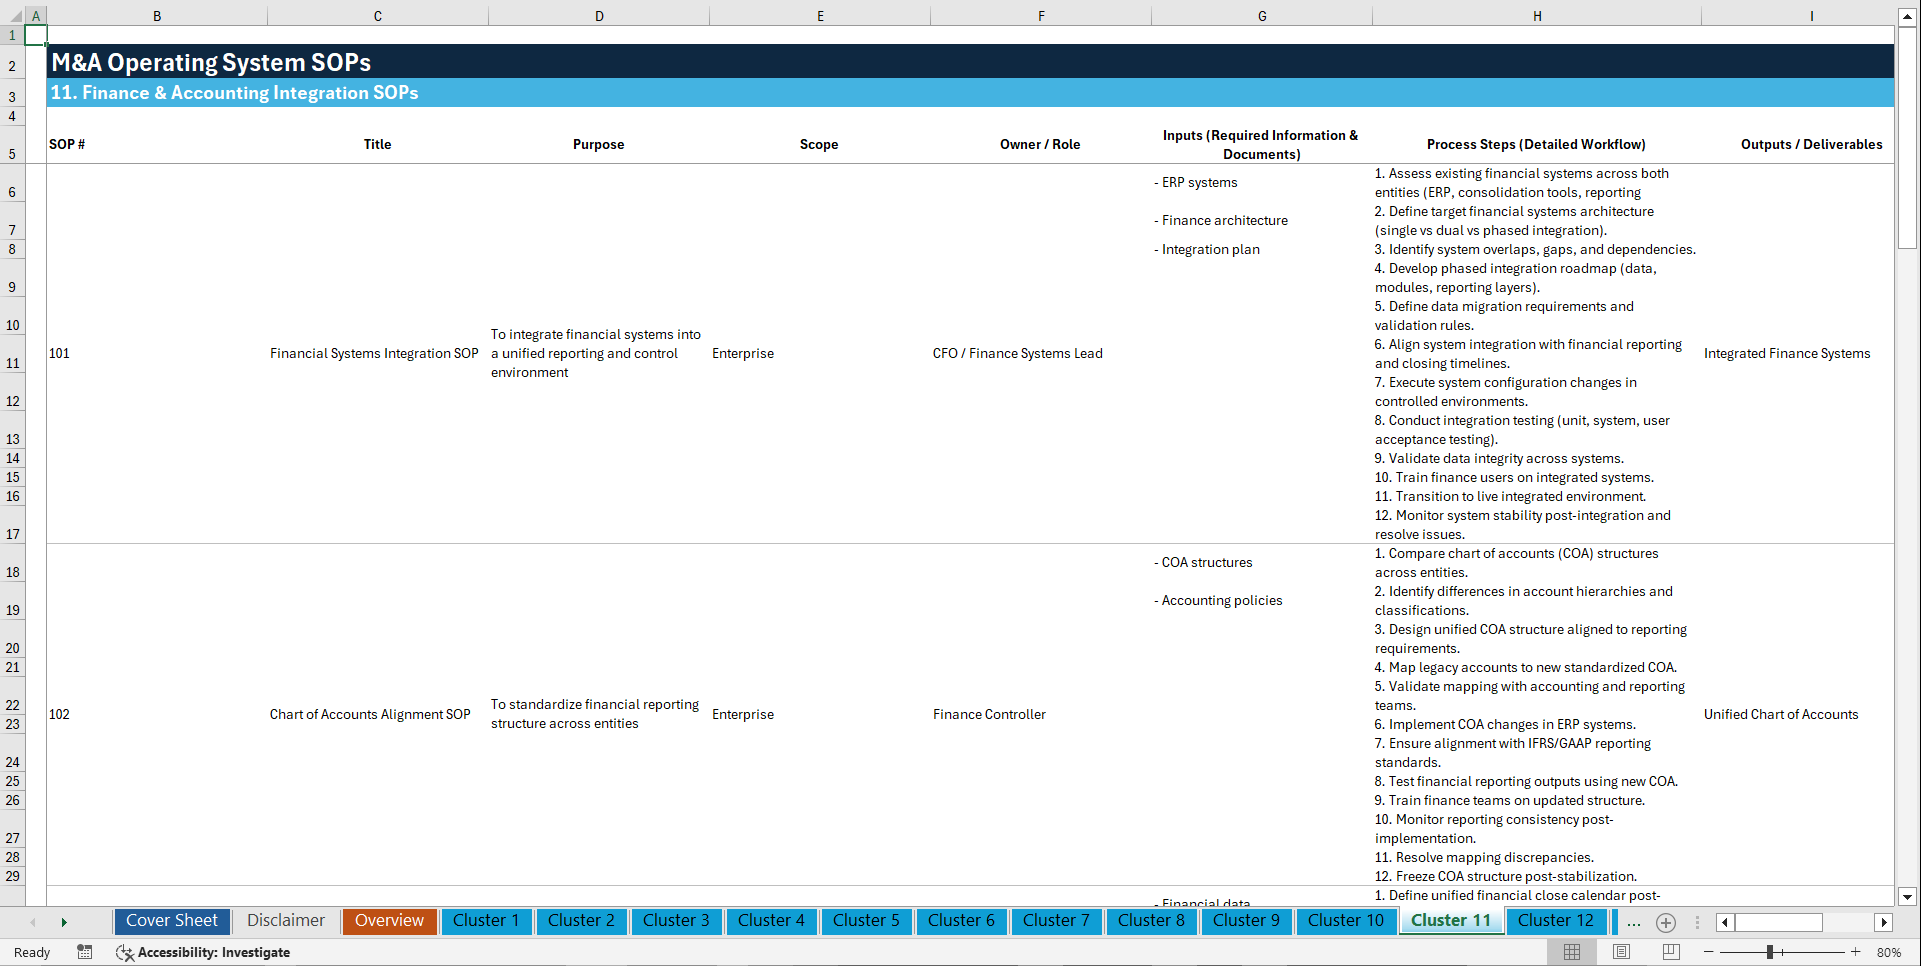Switch to Cluster 3 sheet
The height and width of the screenshot is (966, 1921).
pyautogui.click(x=676, y=921)
